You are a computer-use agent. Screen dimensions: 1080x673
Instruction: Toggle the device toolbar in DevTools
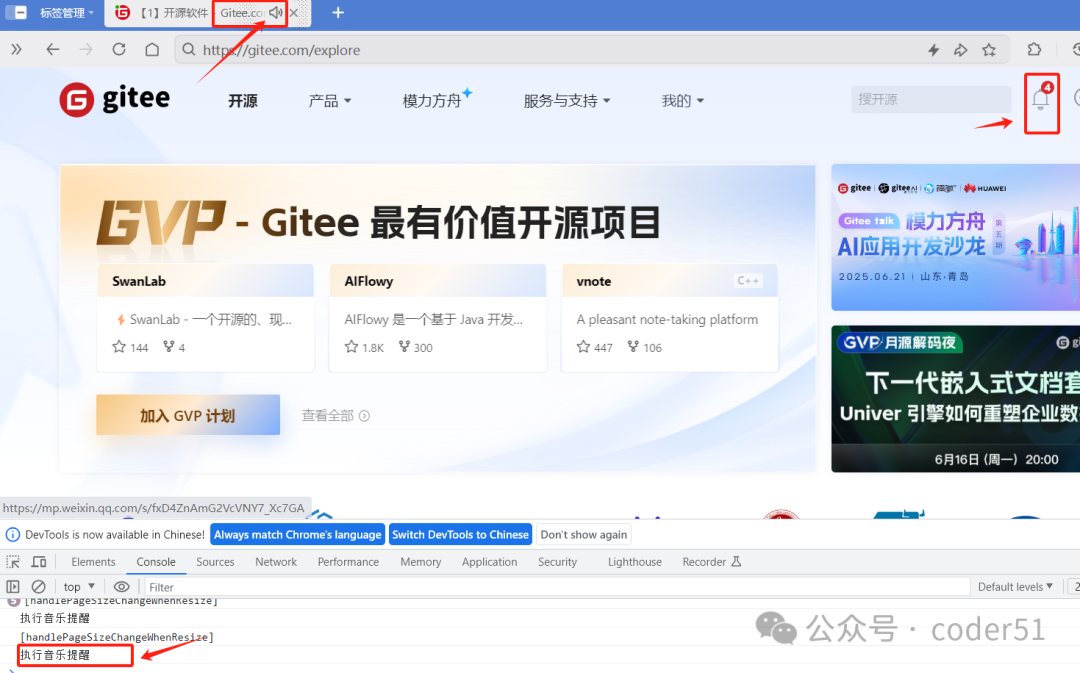[x=39, y=561]
